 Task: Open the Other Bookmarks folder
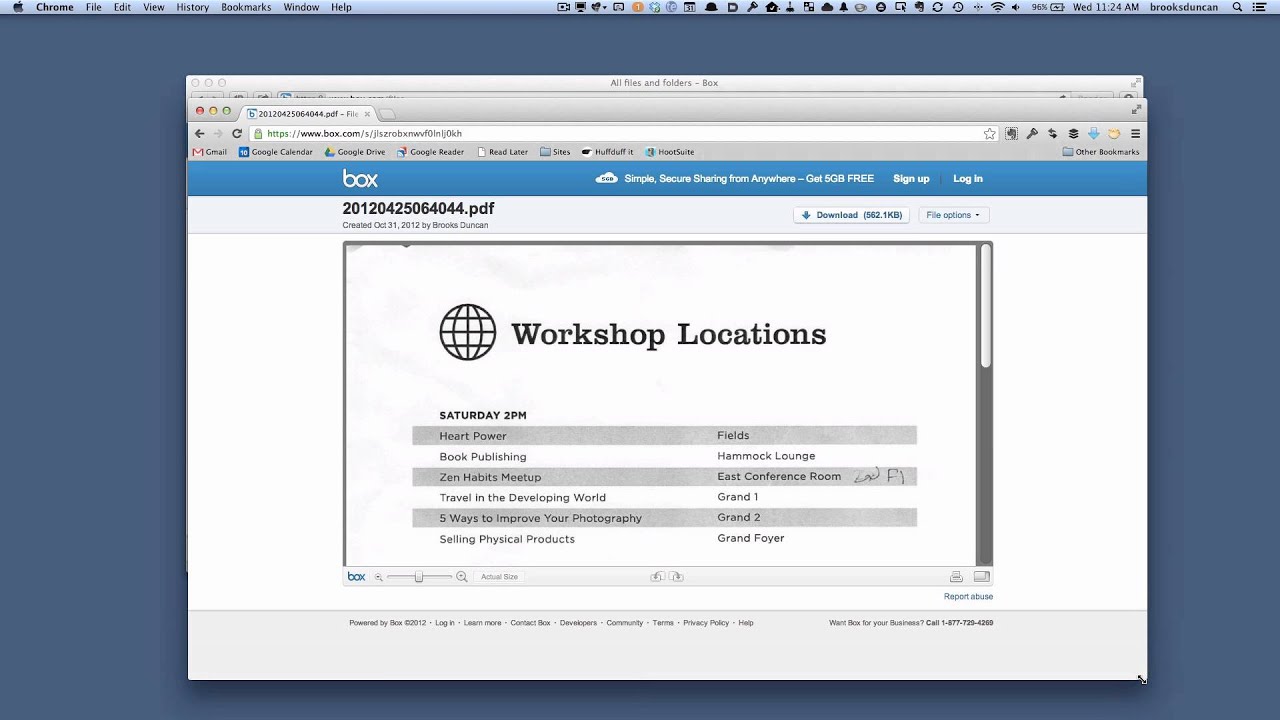coord(1101,152)
